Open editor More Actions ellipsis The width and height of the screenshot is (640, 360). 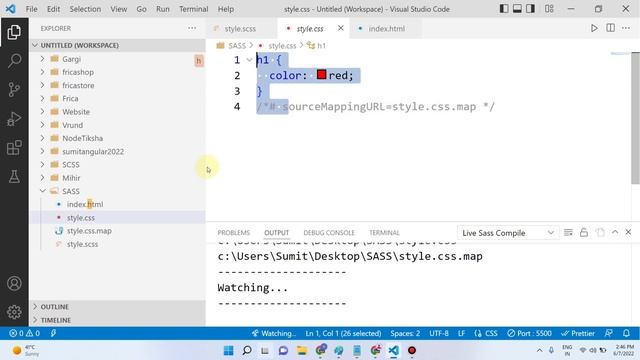(x=626, y=28)
